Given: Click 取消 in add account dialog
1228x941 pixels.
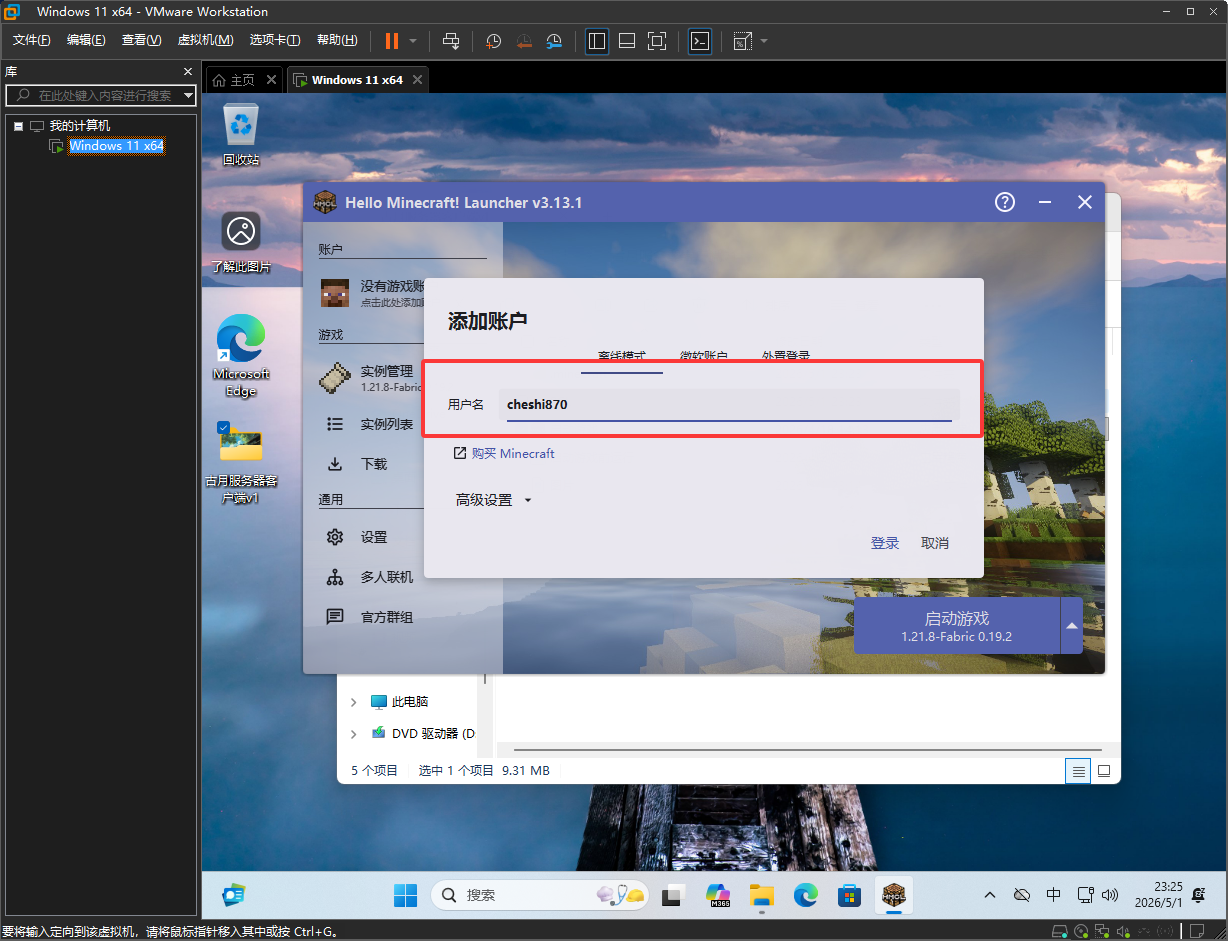Looking at the screenshot, I should [935, 543].
